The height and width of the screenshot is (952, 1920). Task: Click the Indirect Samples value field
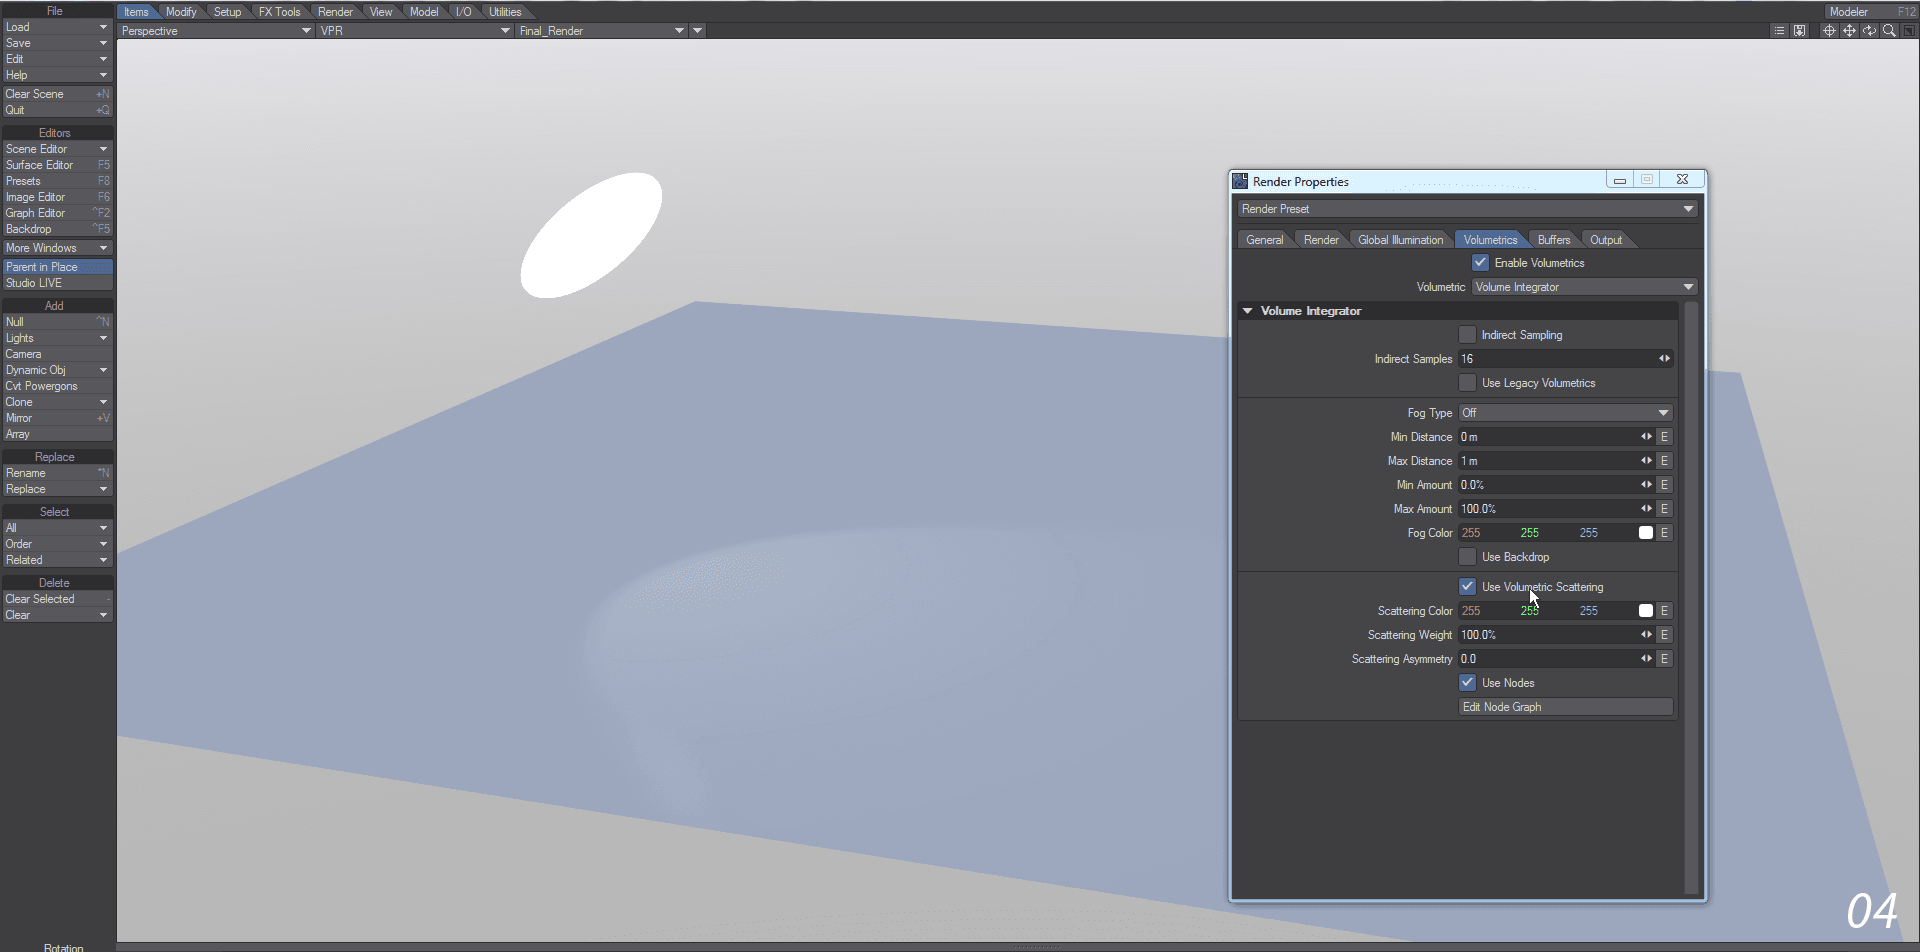coord(1555,359)
